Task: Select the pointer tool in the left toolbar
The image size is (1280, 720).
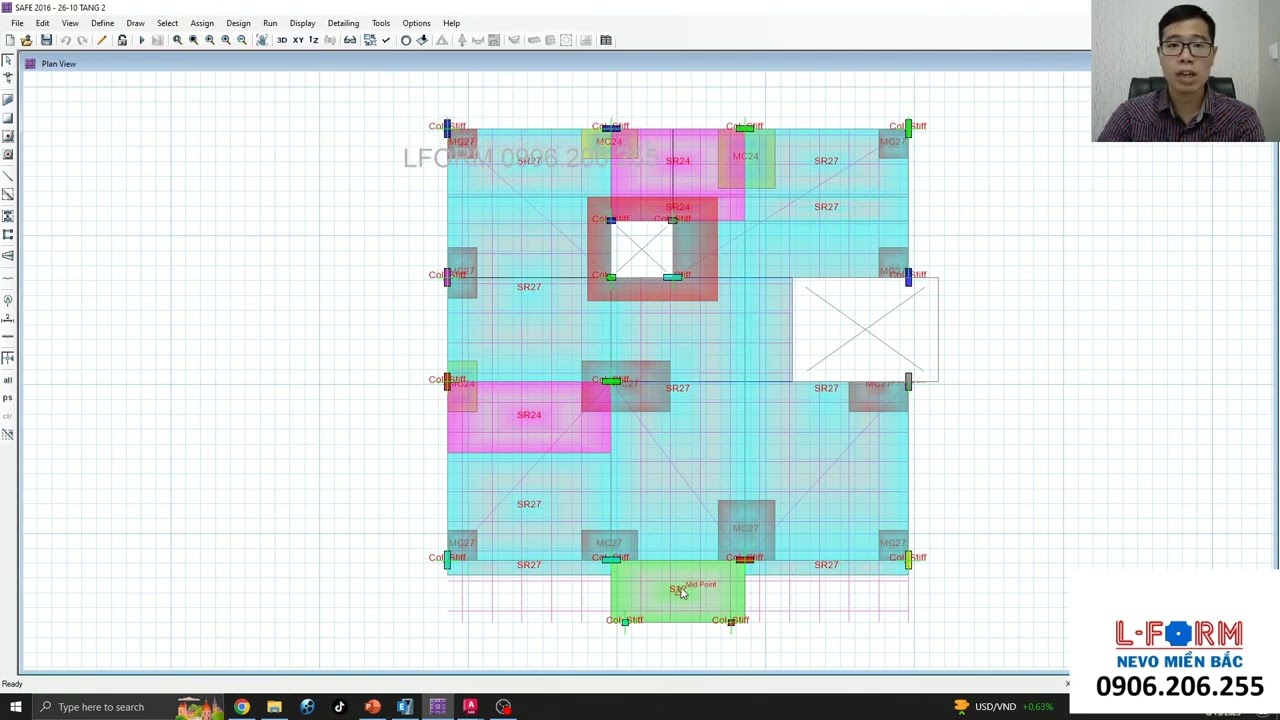Action: point(8,62)
